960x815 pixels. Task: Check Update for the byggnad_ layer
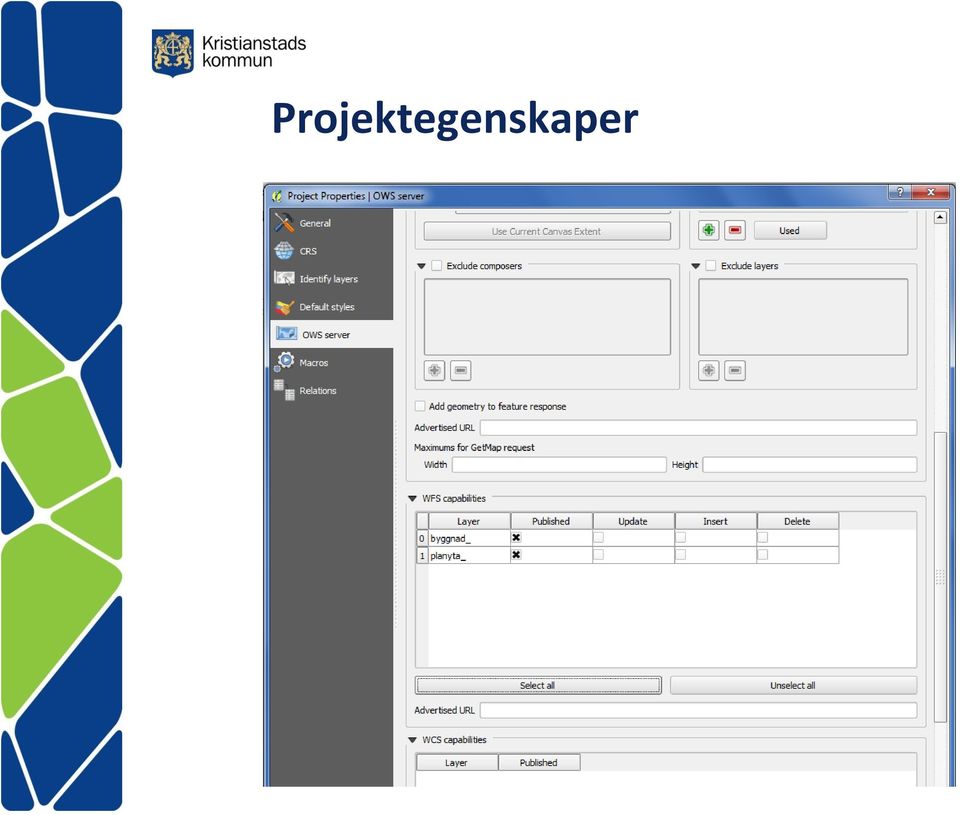click(x=599, y=538)
